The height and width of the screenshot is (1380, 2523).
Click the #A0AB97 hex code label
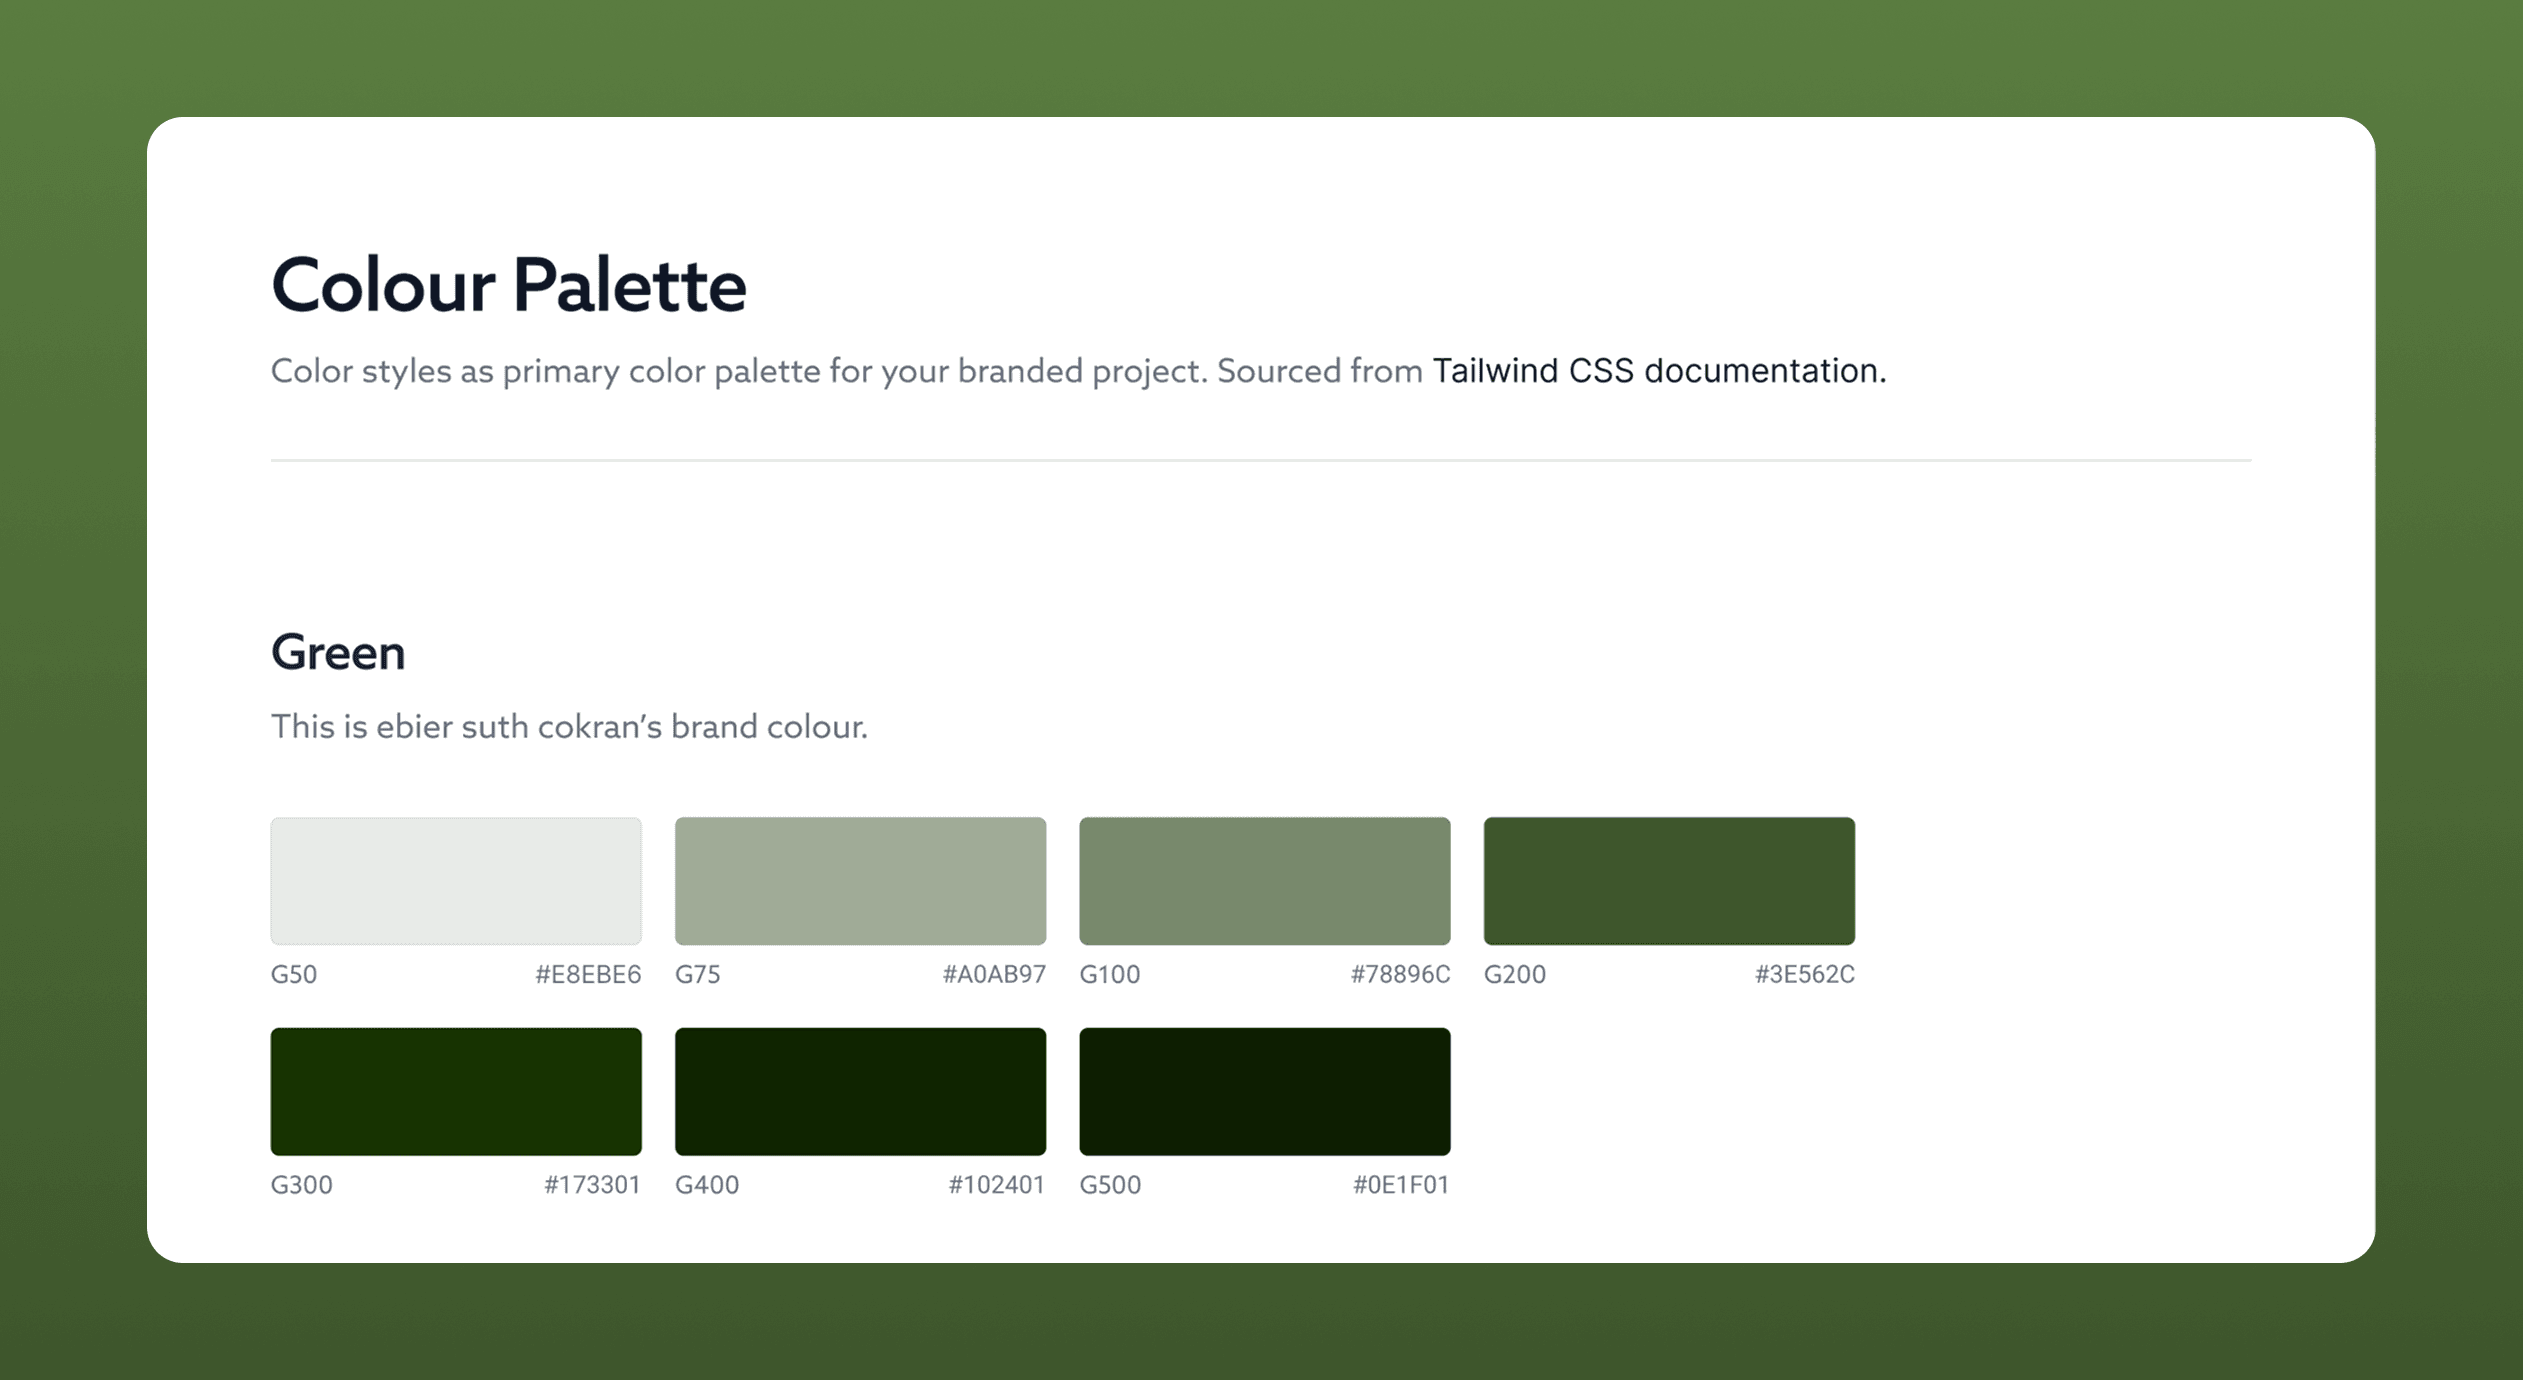(994, 974)
